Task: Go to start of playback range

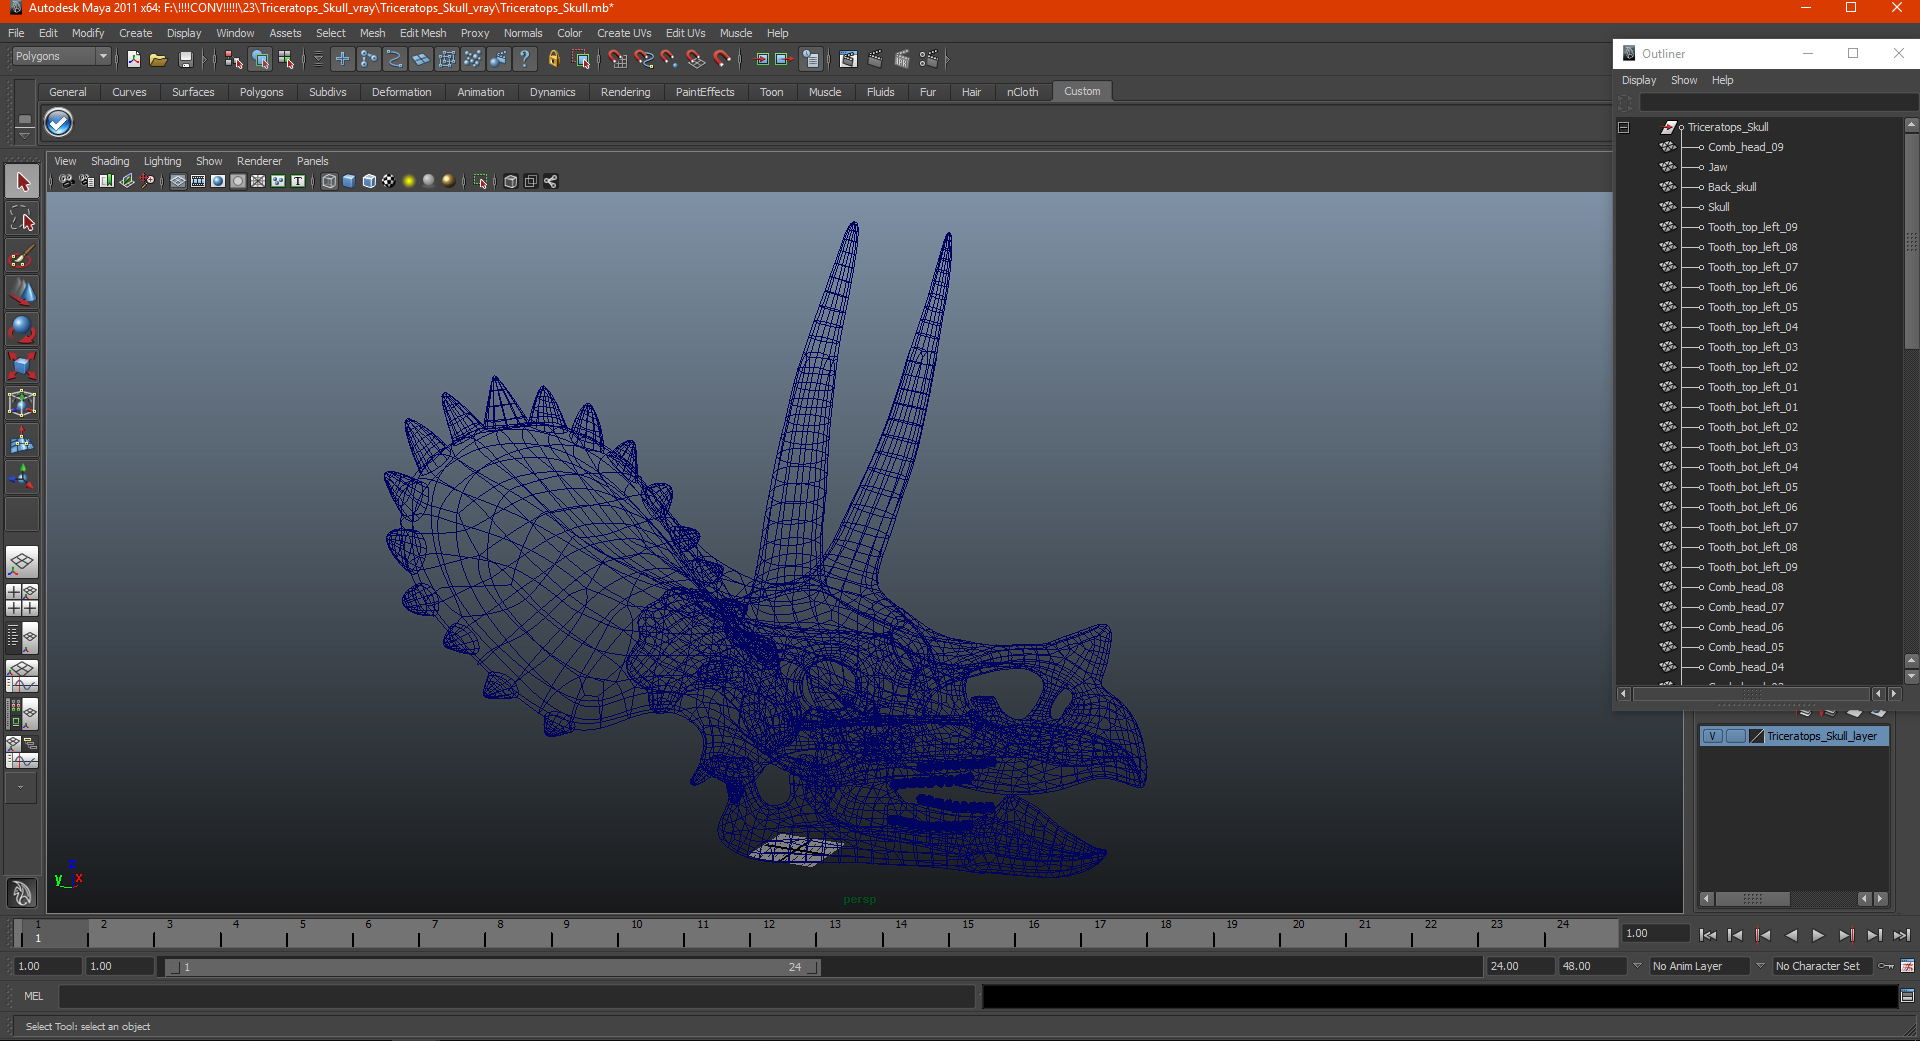Action: pos(1708,935)
